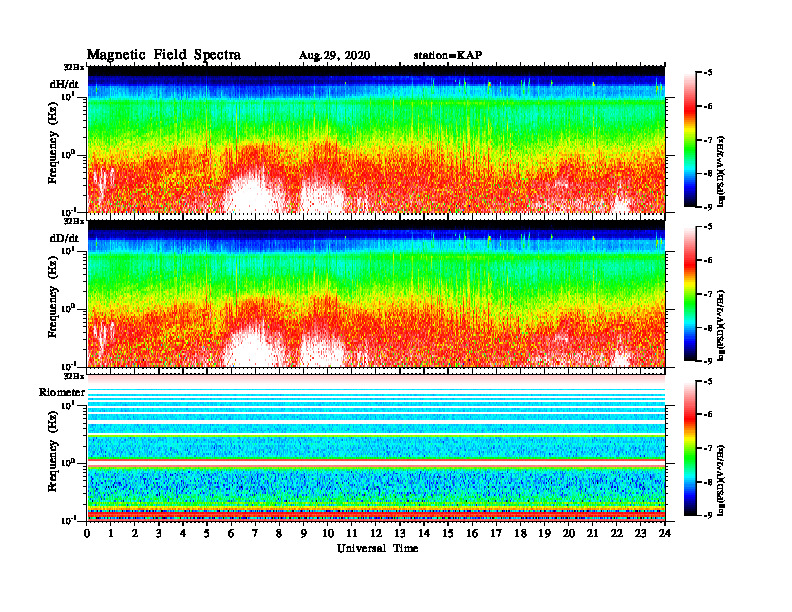Click the dH/dt colorbar's log(PSD) units label
792x612 pixels.
[x=722, y=171]
